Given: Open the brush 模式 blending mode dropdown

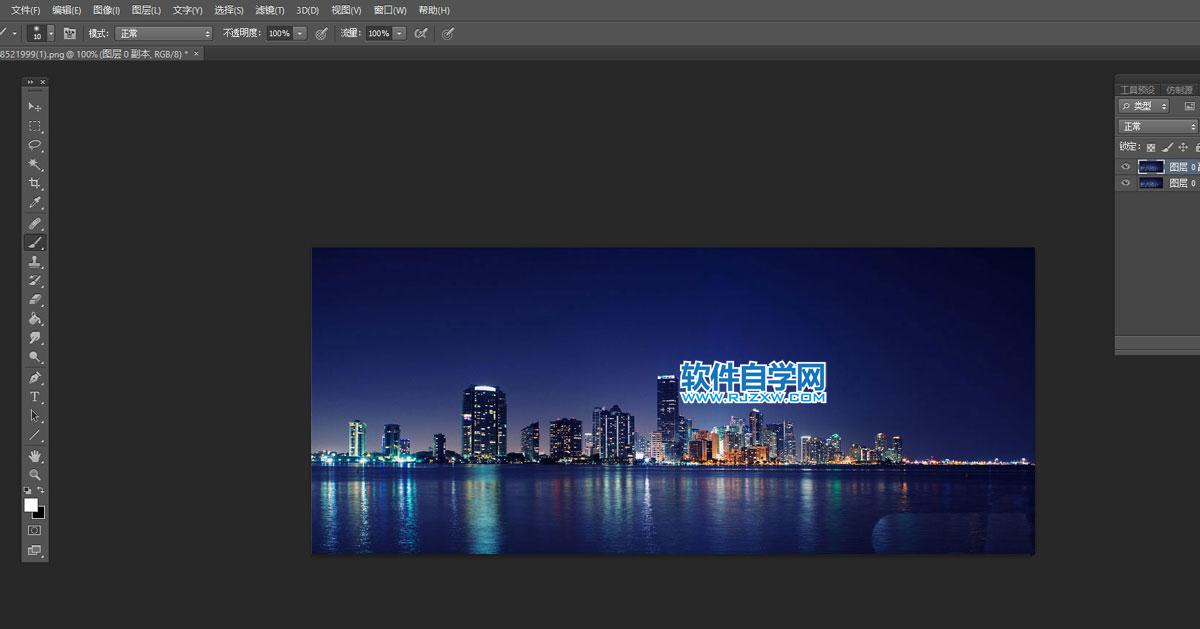Looking at the screenshot, I should coord(164,33).
